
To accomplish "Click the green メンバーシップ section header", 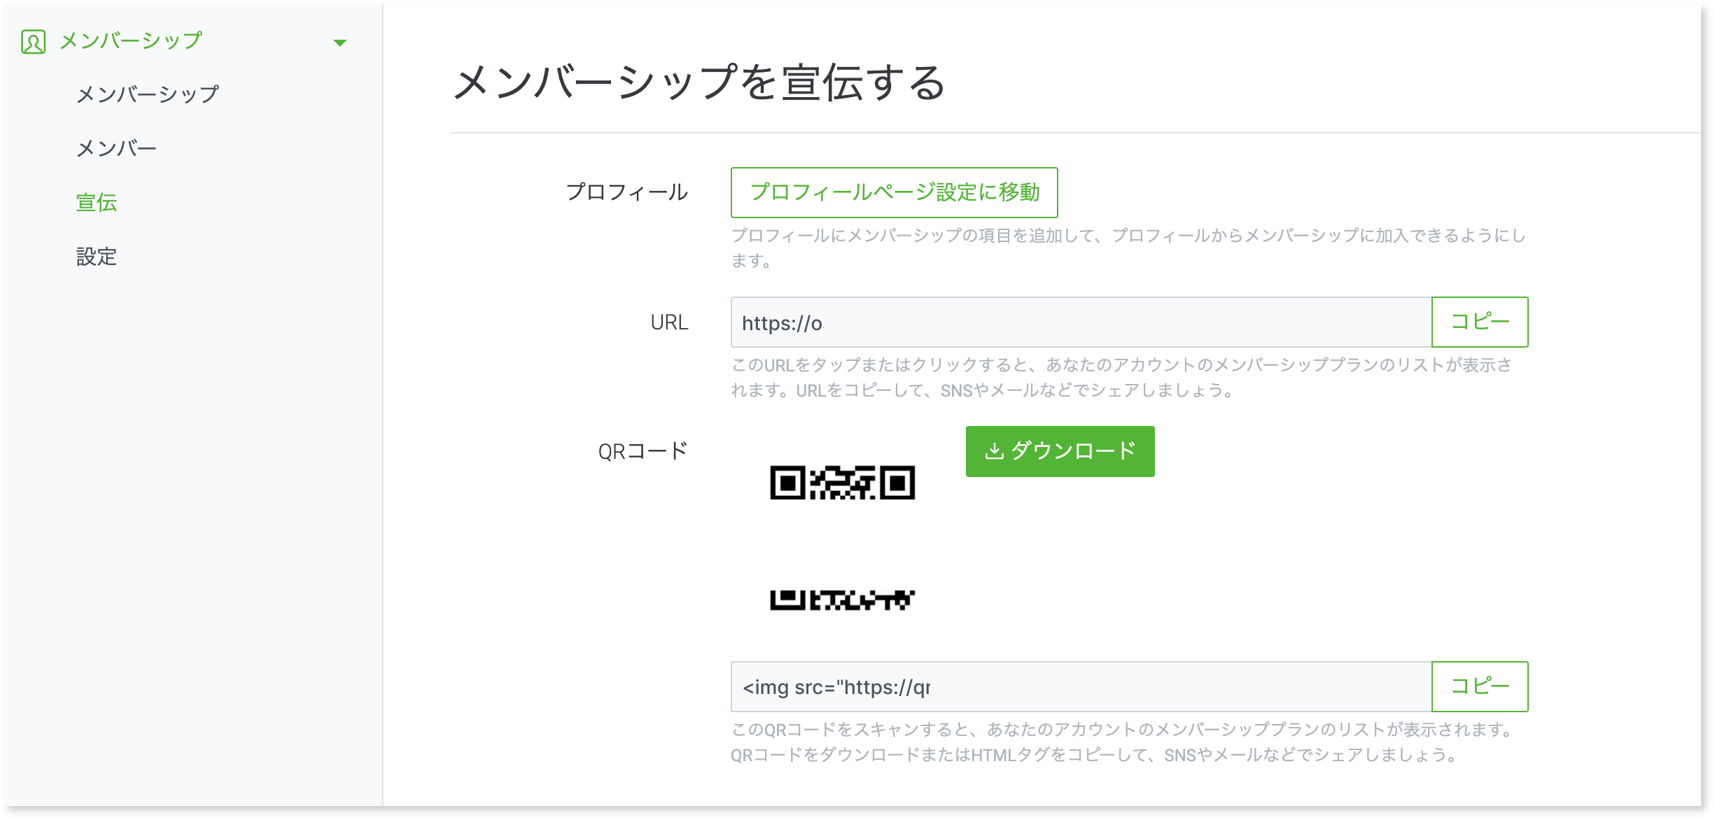I will (x=130, y=41).
